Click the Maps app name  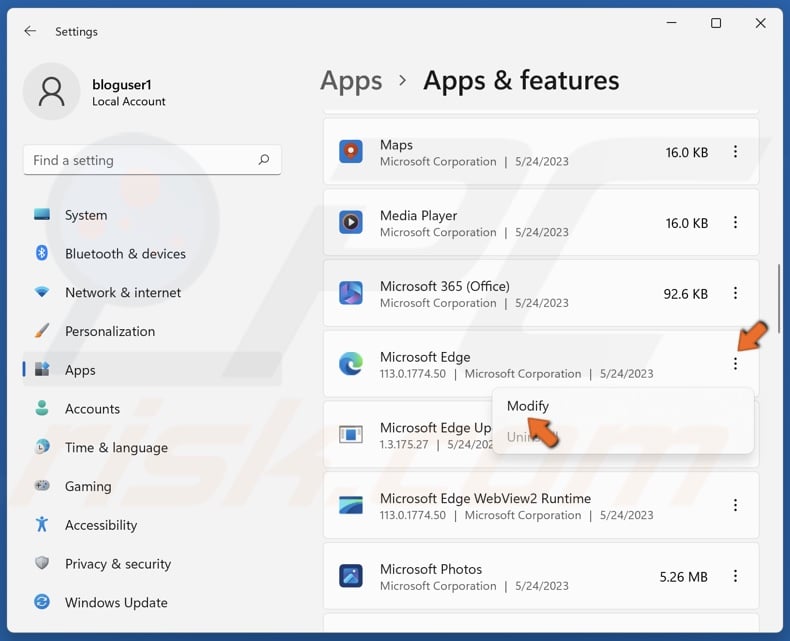pos(396,145)
